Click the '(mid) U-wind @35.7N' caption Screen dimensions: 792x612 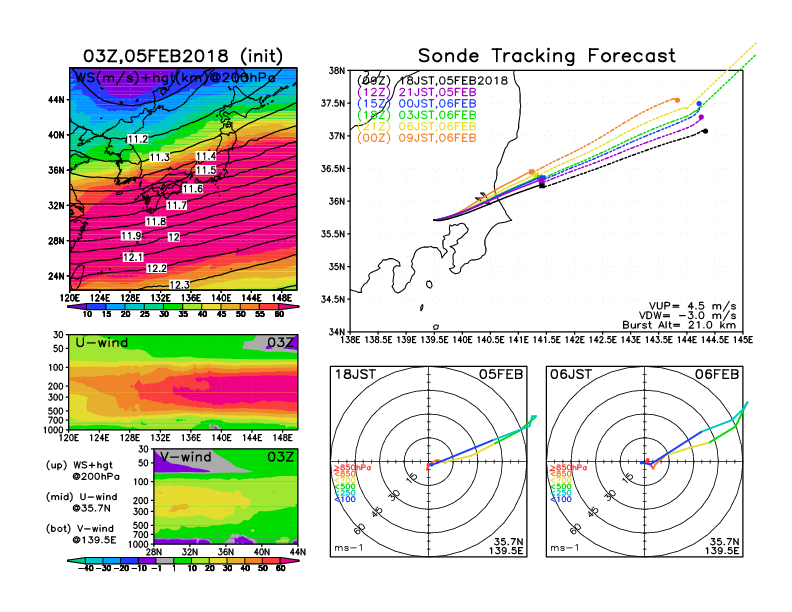[81, 502]
